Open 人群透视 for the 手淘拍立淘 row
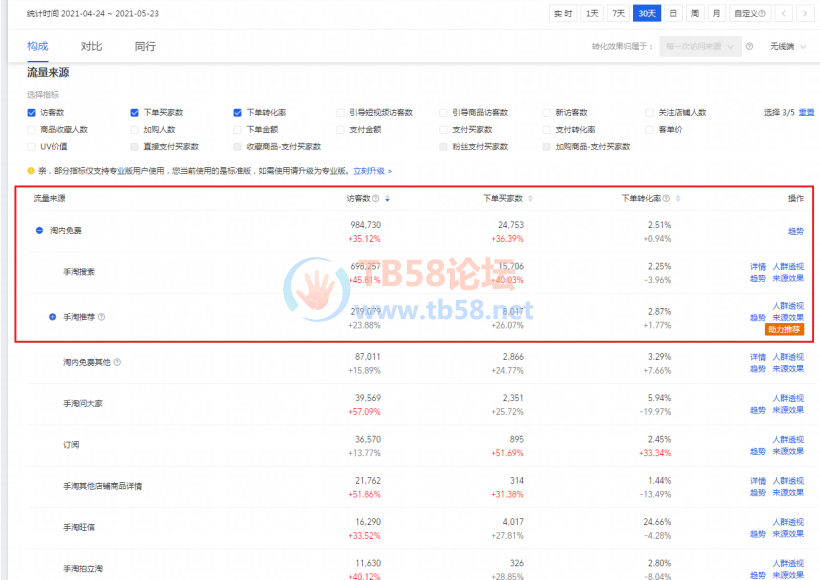Image resolution: width=820 pixels, height=580 pixels. [x=788, y=564]
